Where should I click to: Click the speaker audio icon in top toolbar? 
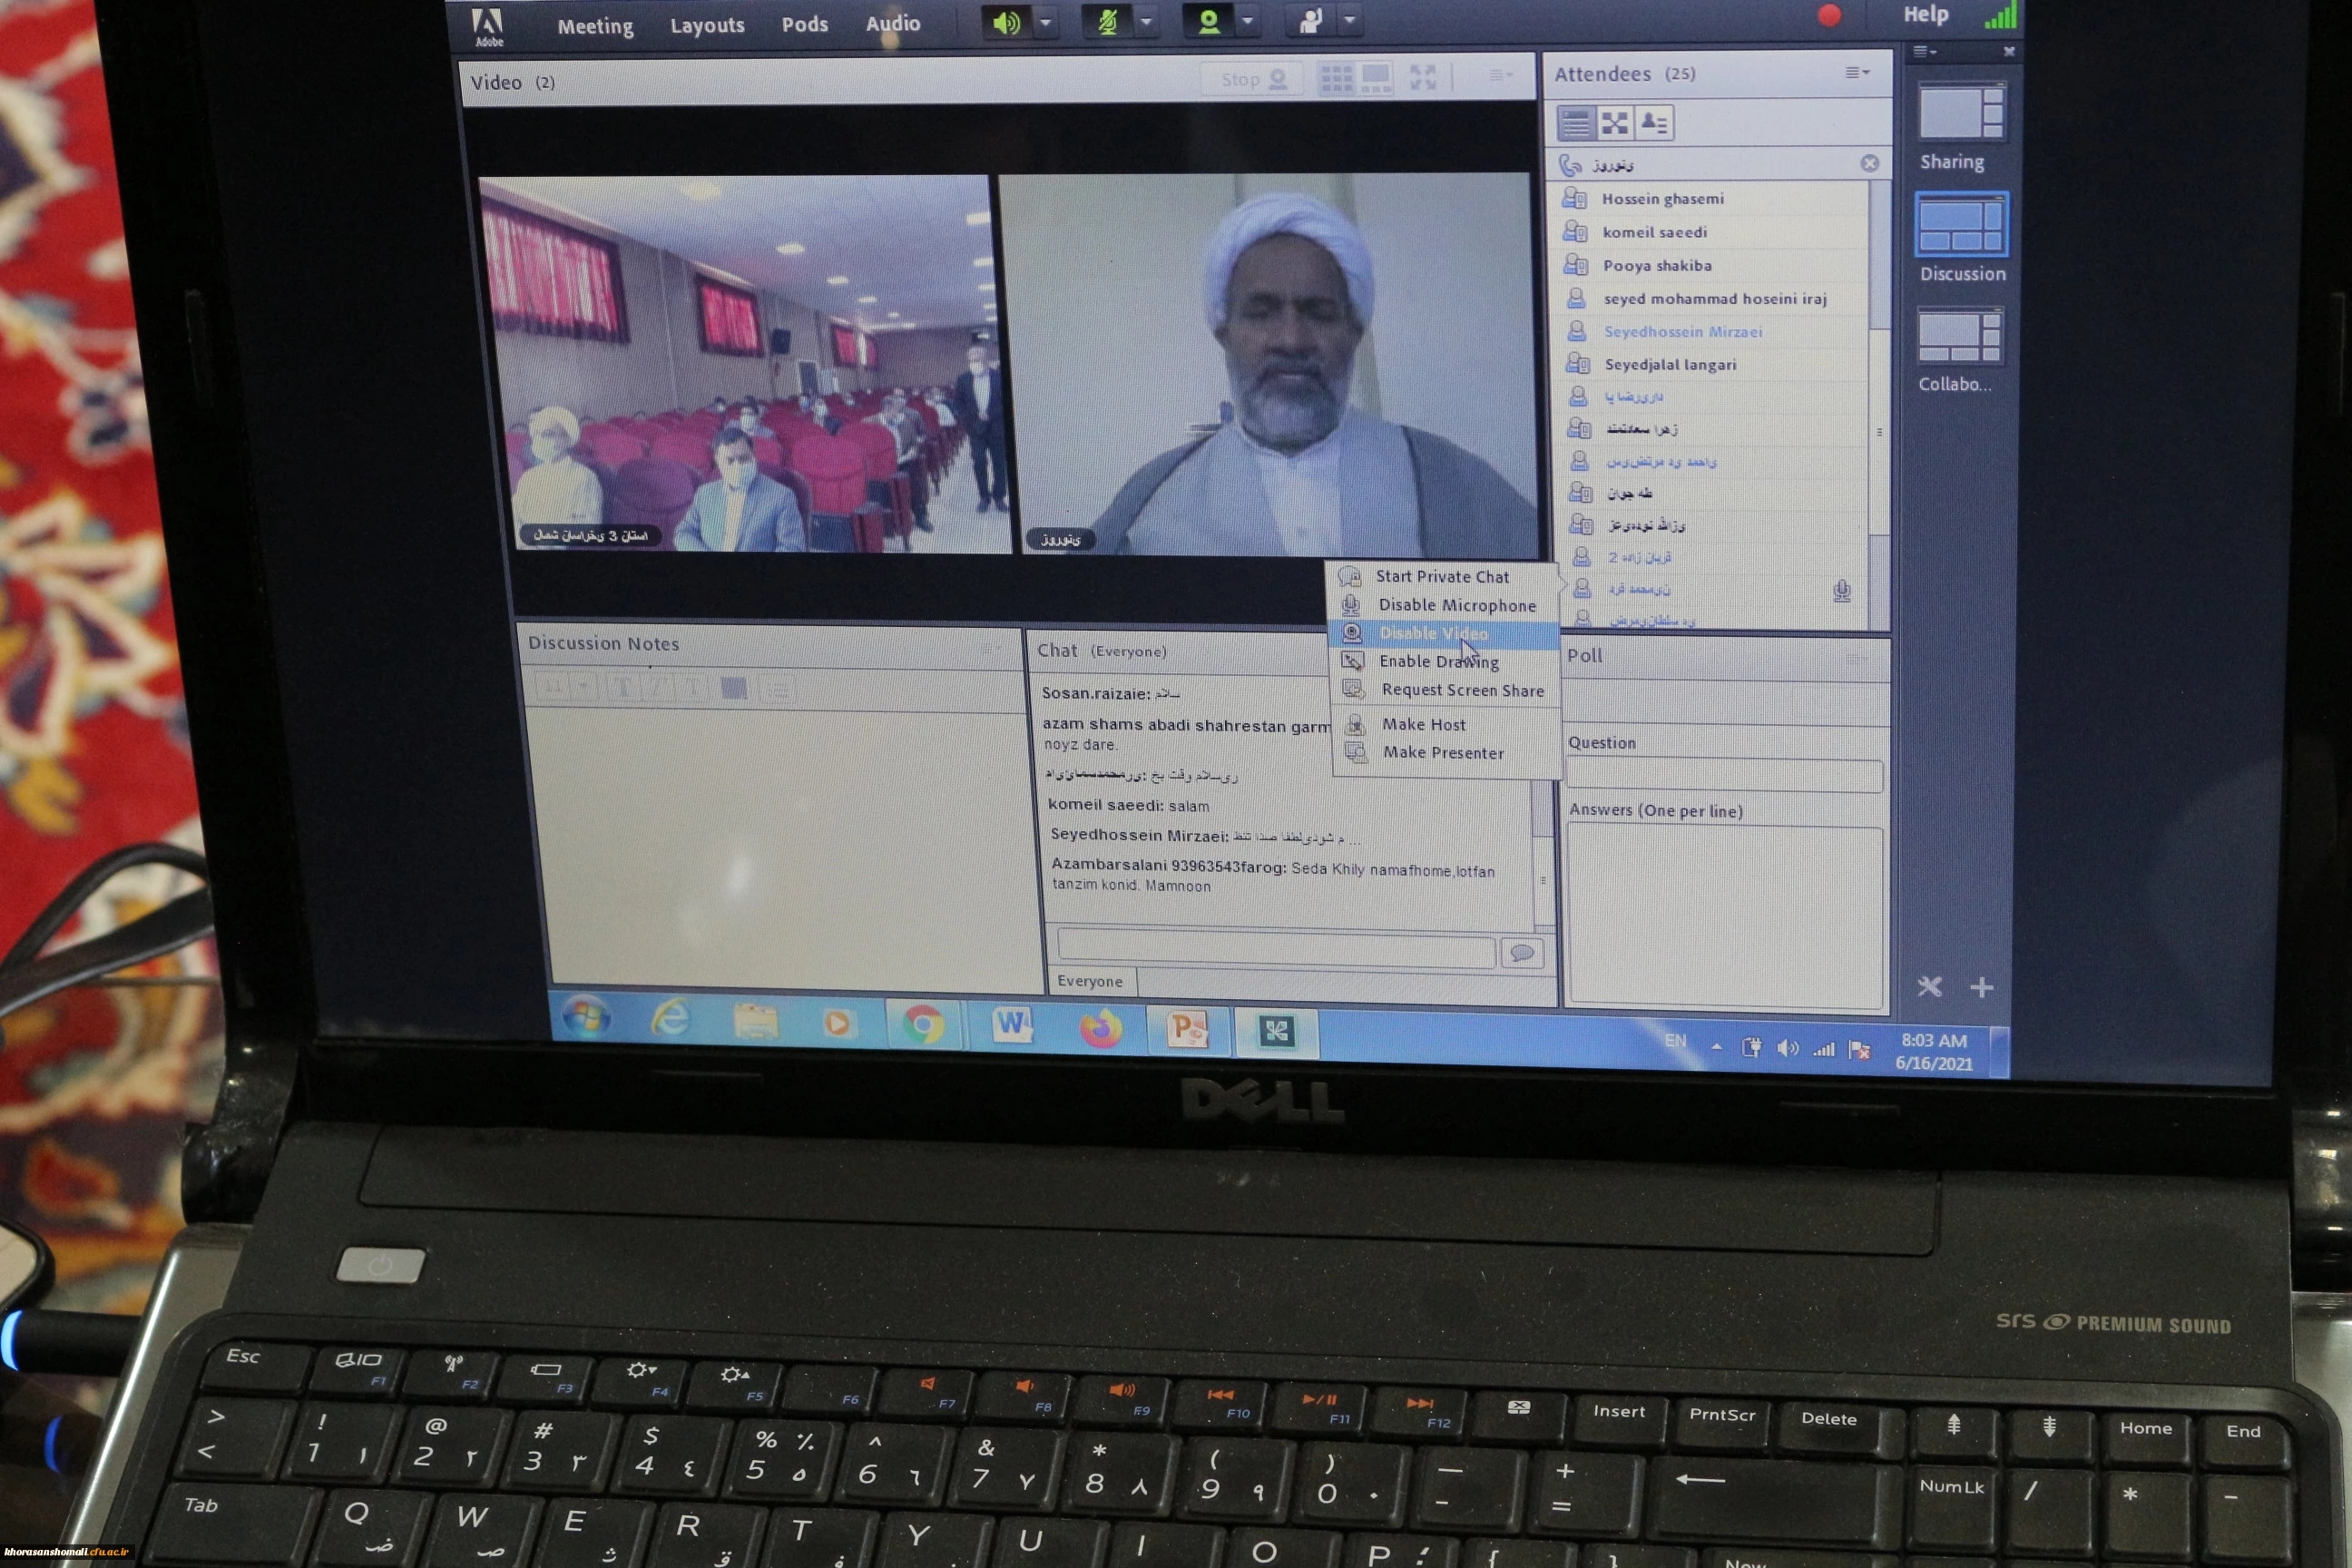click(x=1005, y=22)
